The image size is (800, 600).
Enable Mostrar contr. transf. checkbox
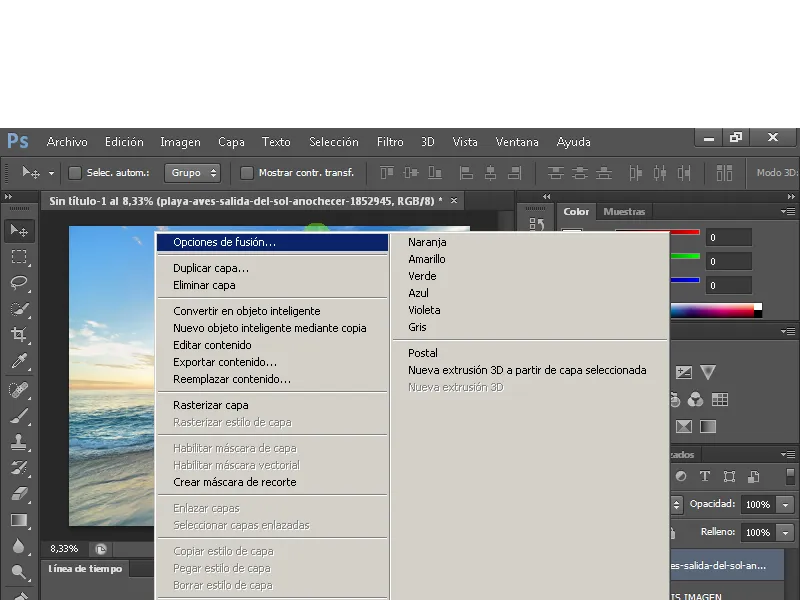tap(247, 173)
